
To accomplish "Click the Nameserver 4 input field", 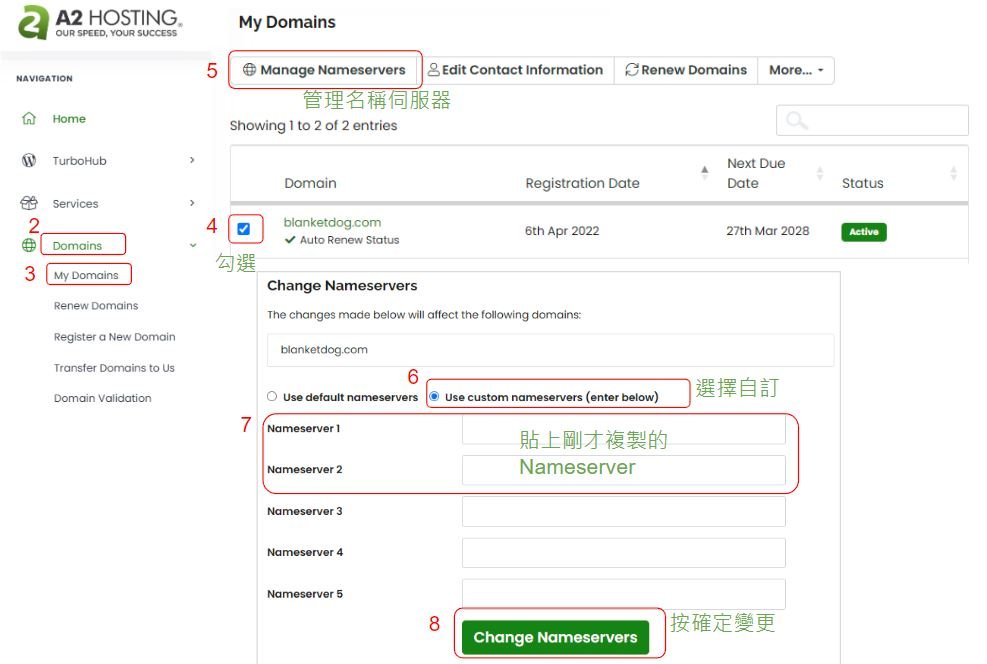I will coord(623,553).
